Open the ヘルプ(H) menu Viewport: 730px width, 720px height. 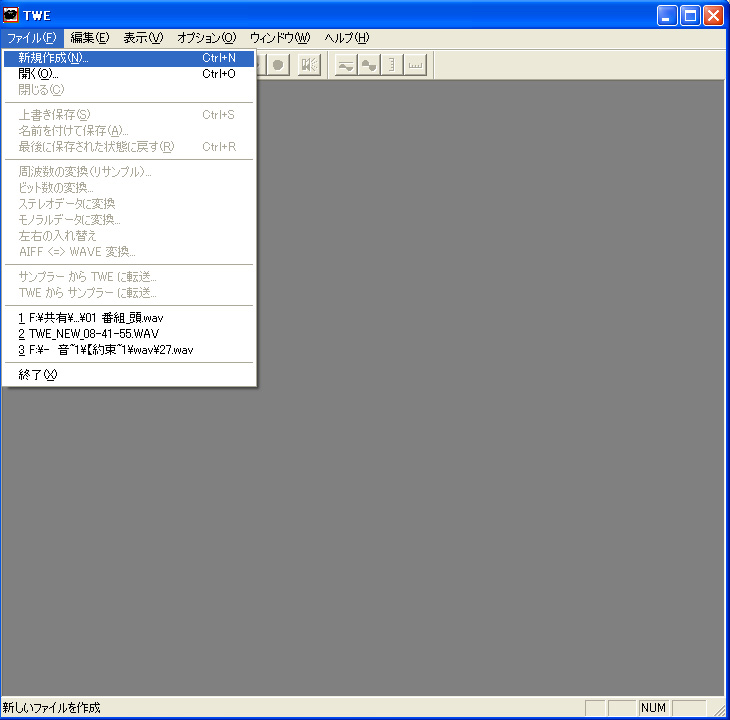(x=346, y=38)
